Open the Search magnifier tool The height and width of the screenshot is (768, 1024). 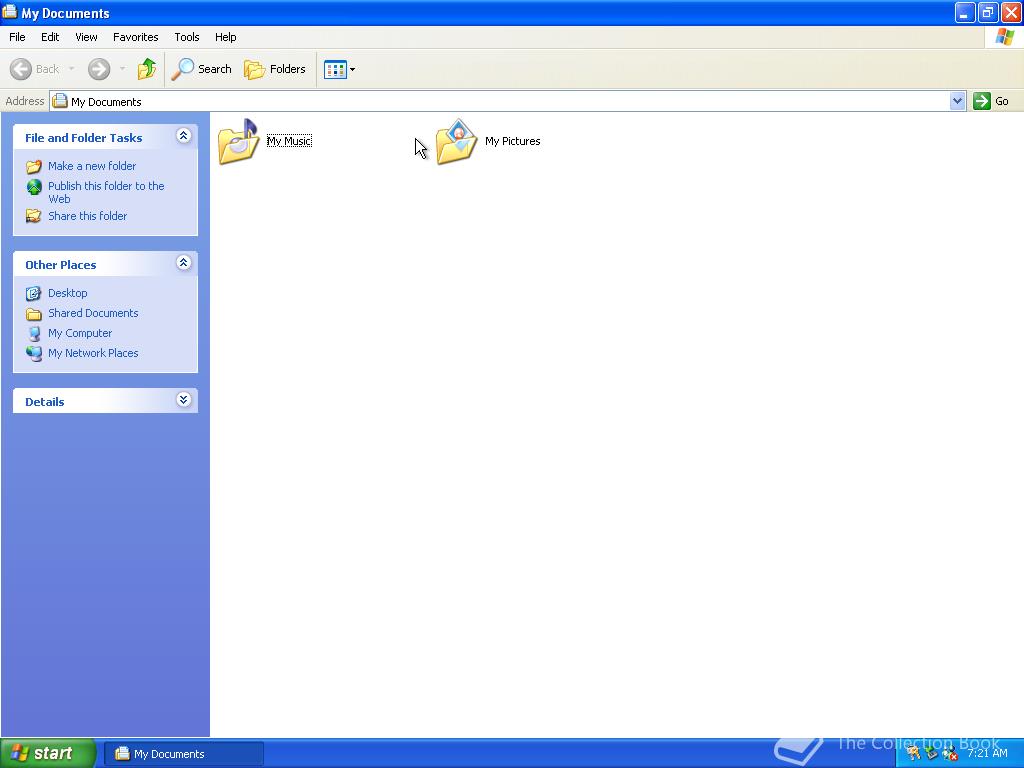click(201, 69)
